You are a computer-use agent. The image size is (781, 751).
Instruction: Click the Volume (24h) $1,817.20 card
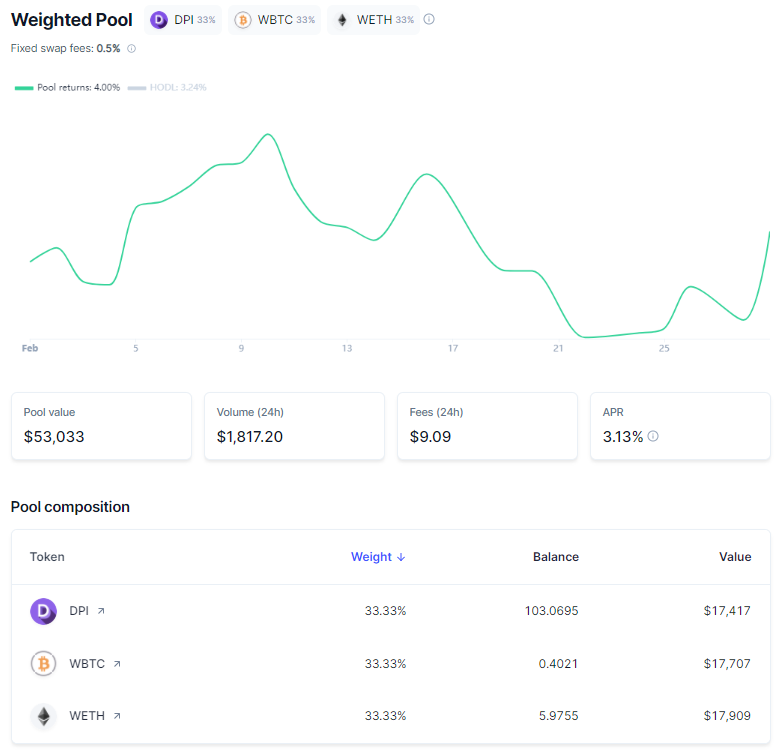tap(294, 426)
